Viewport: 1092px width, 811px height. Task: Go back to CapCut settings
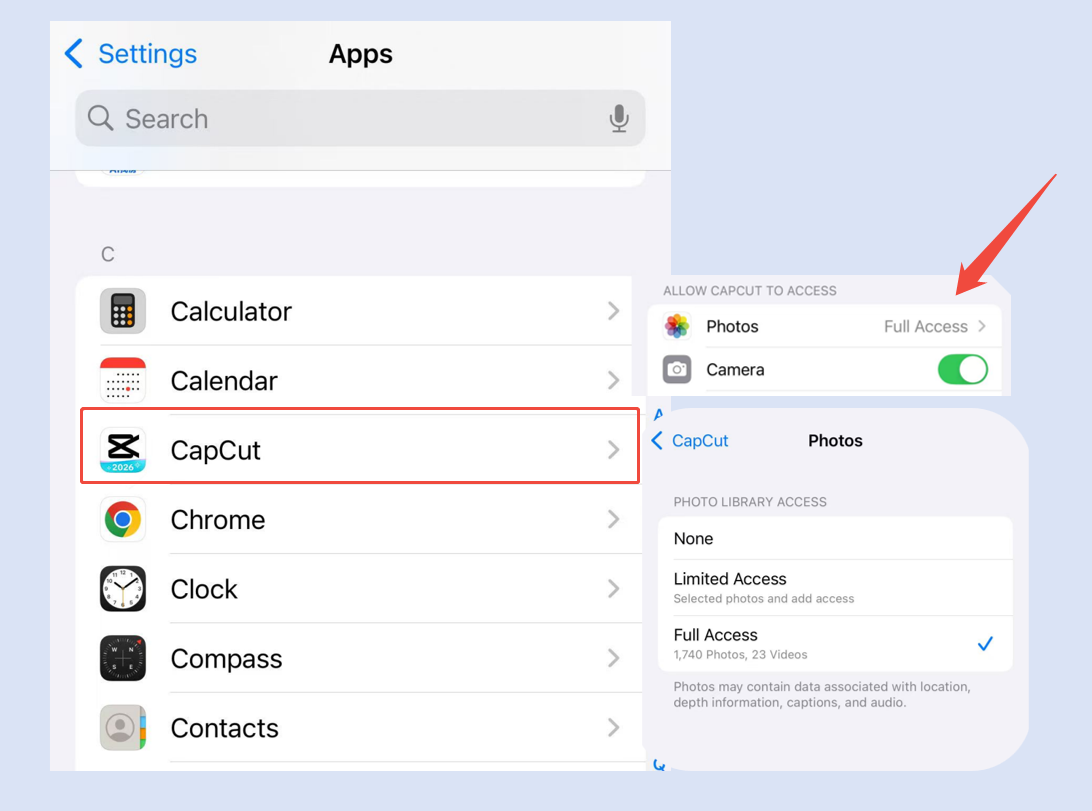pyautogui.click(x=690, y=441)
